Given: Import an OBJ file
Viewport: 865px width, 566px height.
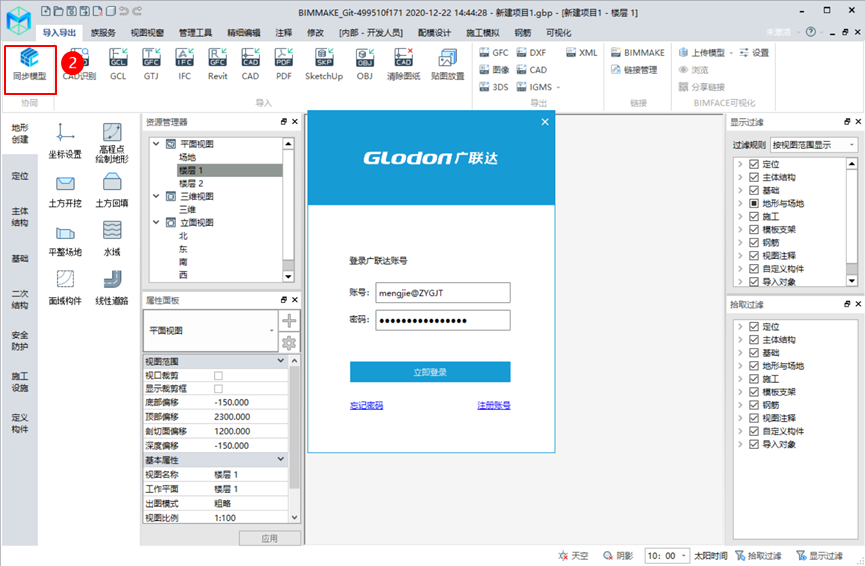Looking at the screenshot, I should point(365,65).
